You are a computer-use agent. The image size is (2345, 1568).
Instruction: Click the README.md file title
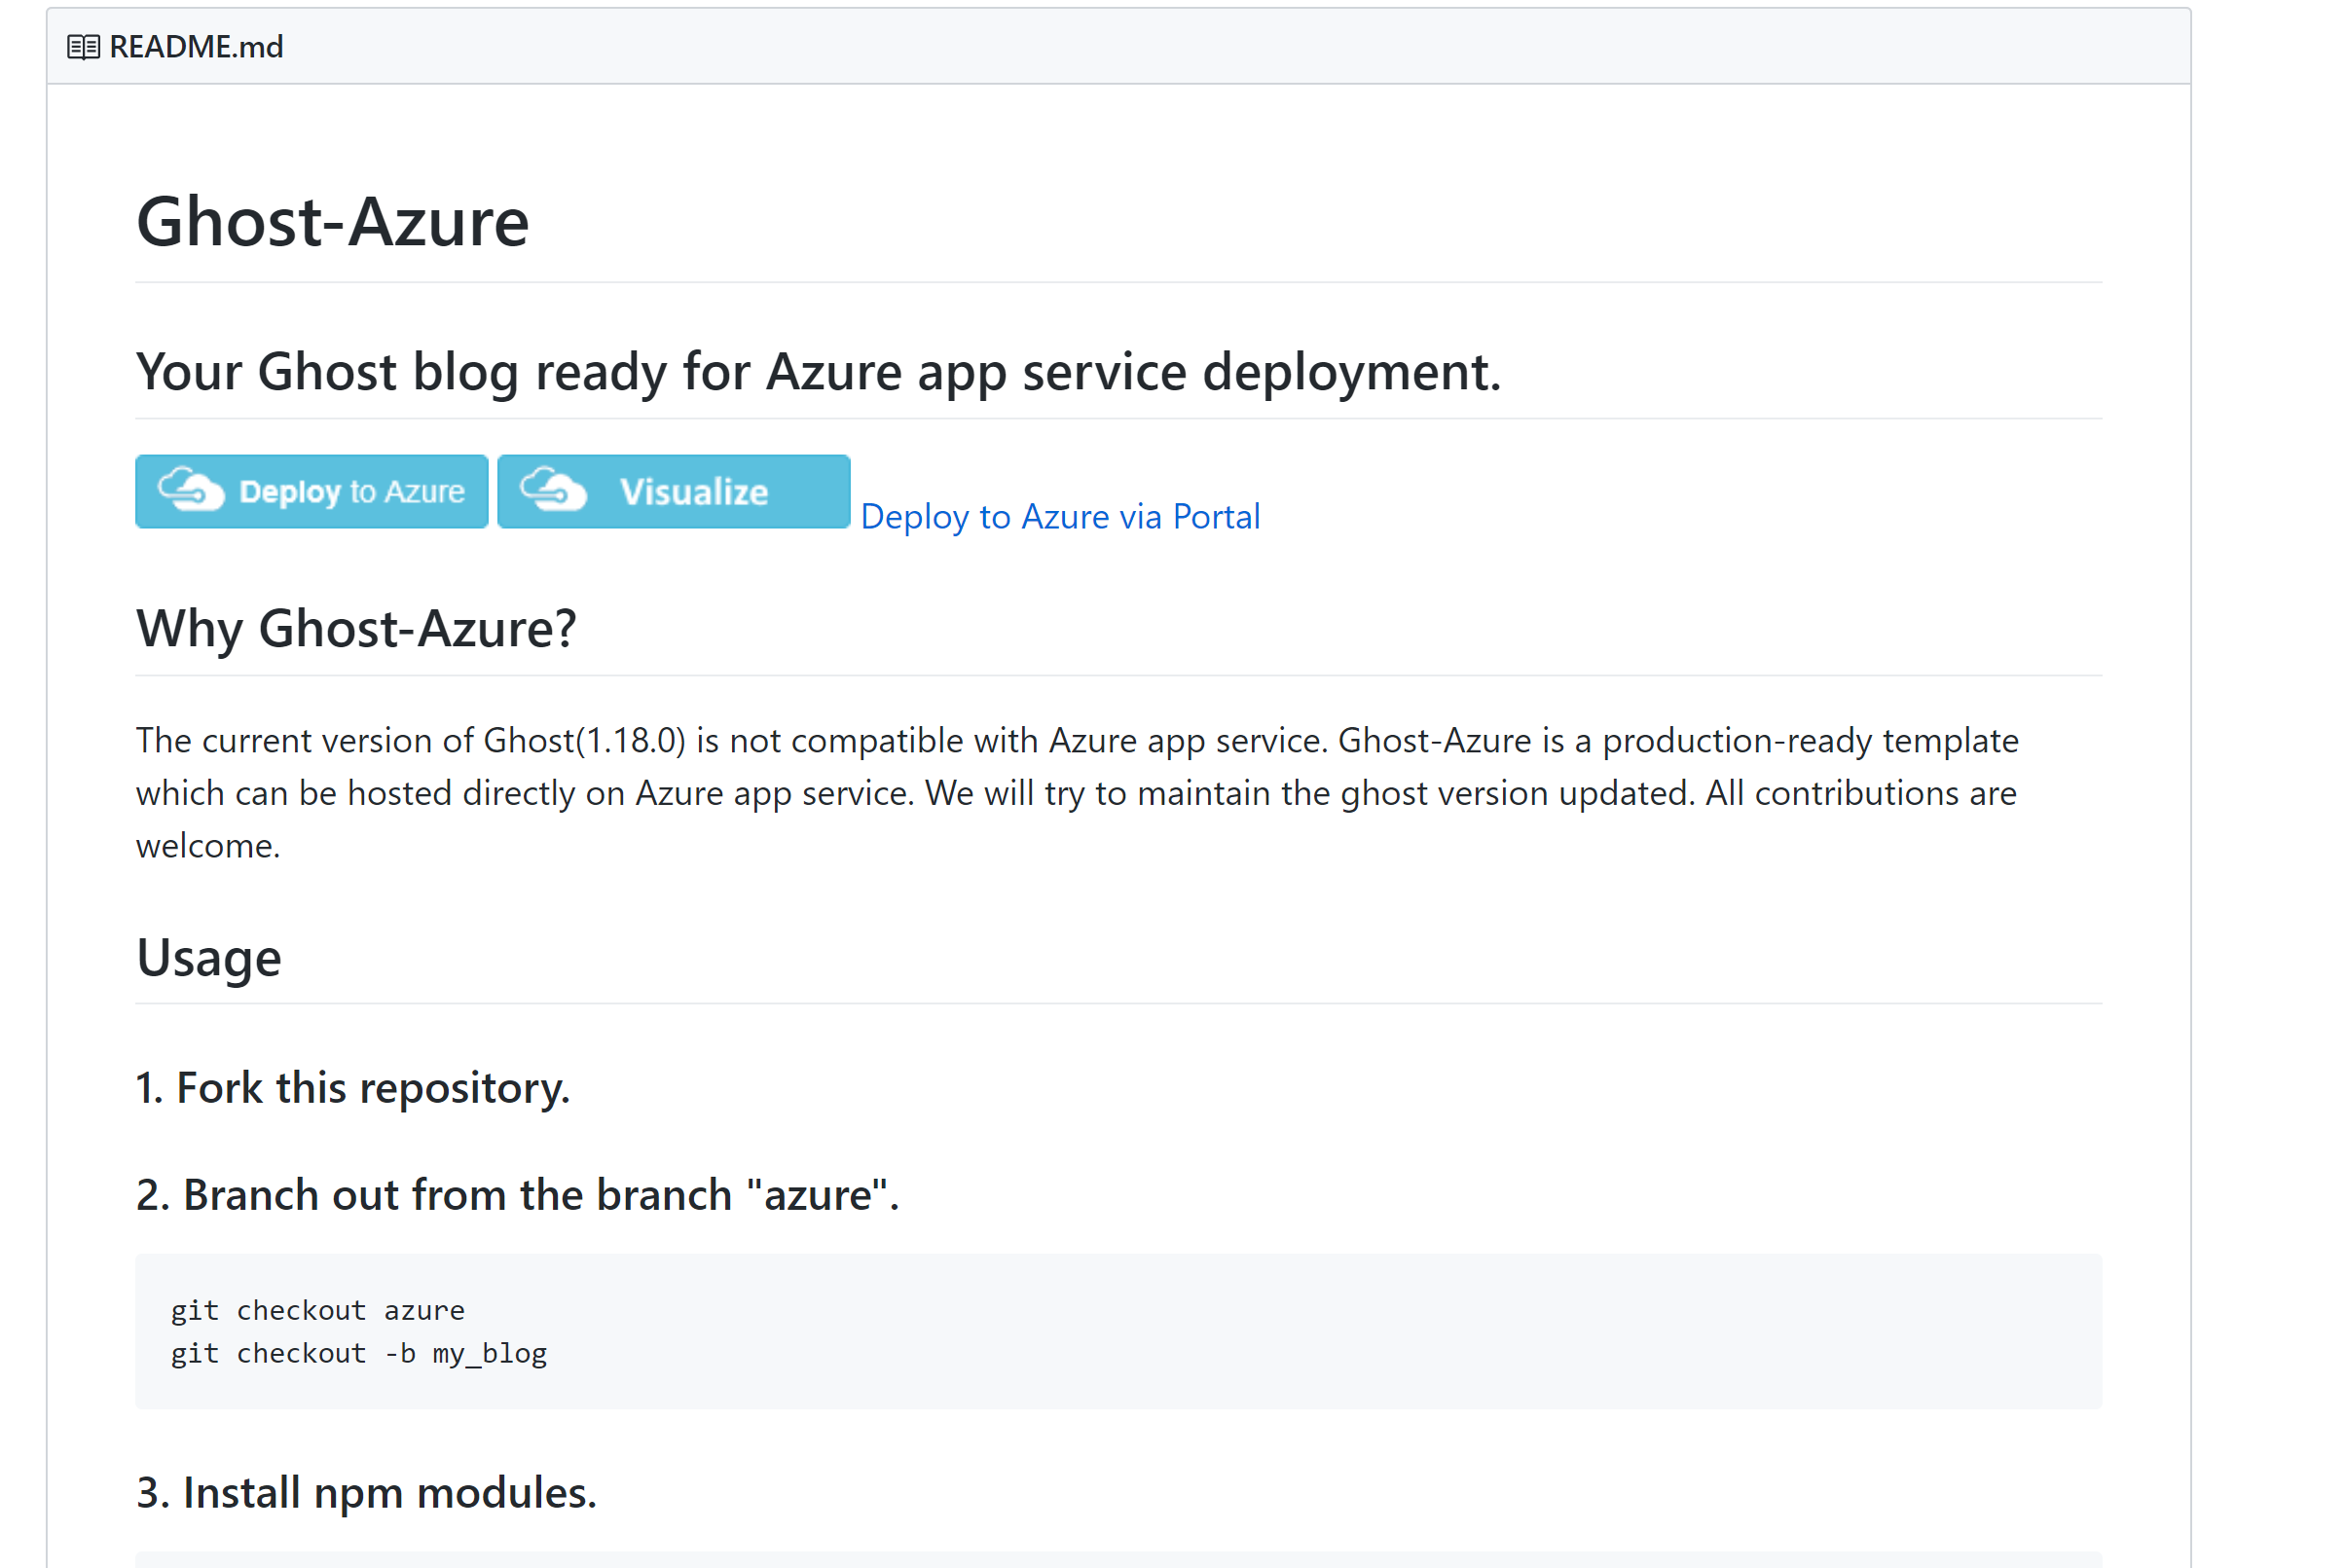coord(196,47)
